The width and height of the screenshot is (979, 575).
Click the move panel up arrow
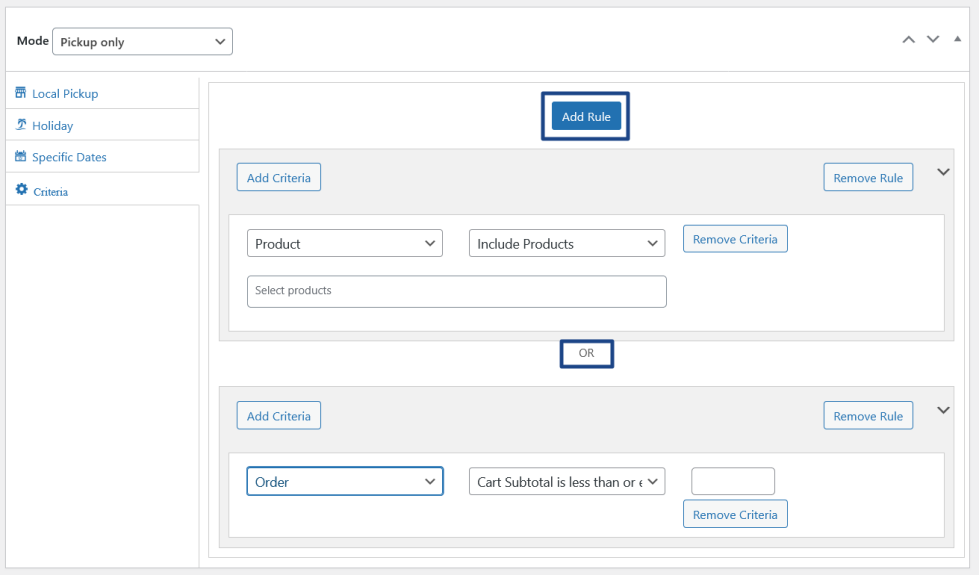click(908, 40)
